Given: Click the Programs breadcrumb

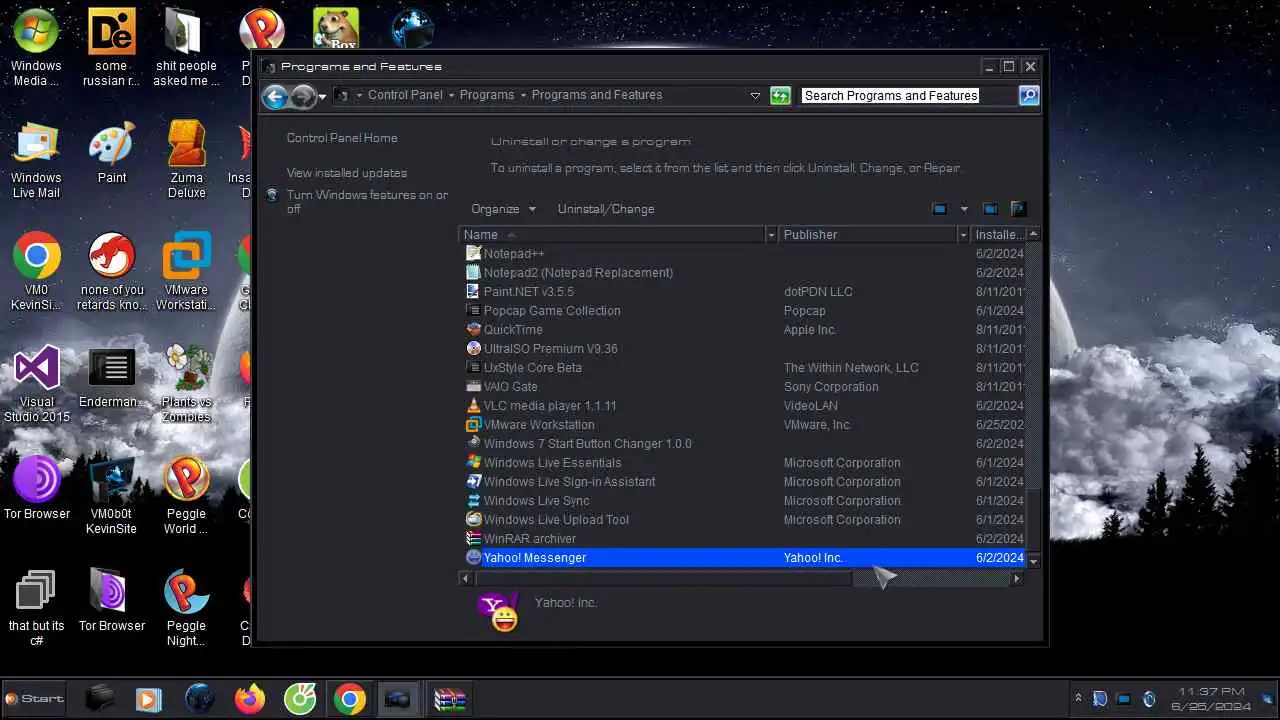Looking at the screenshot, I should (487, 95).
